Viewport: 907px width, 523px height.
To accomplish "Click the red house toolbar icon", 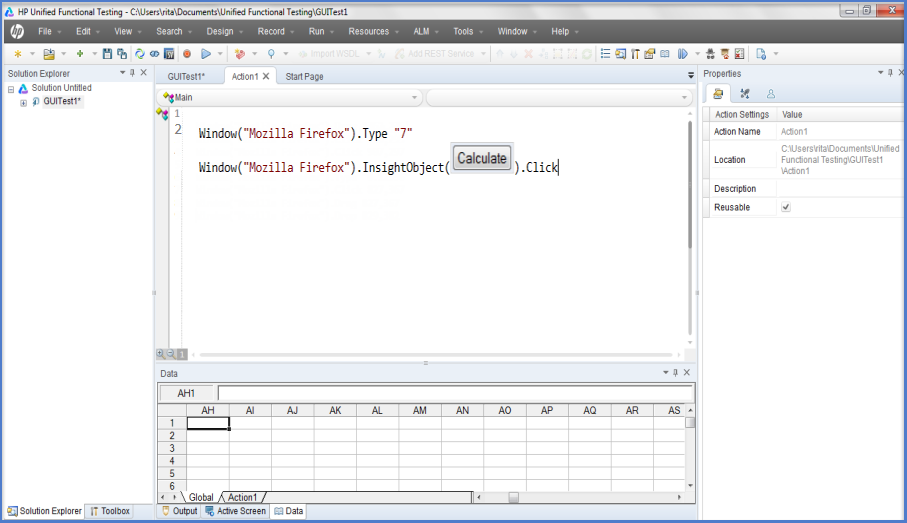I will point(725,54).
